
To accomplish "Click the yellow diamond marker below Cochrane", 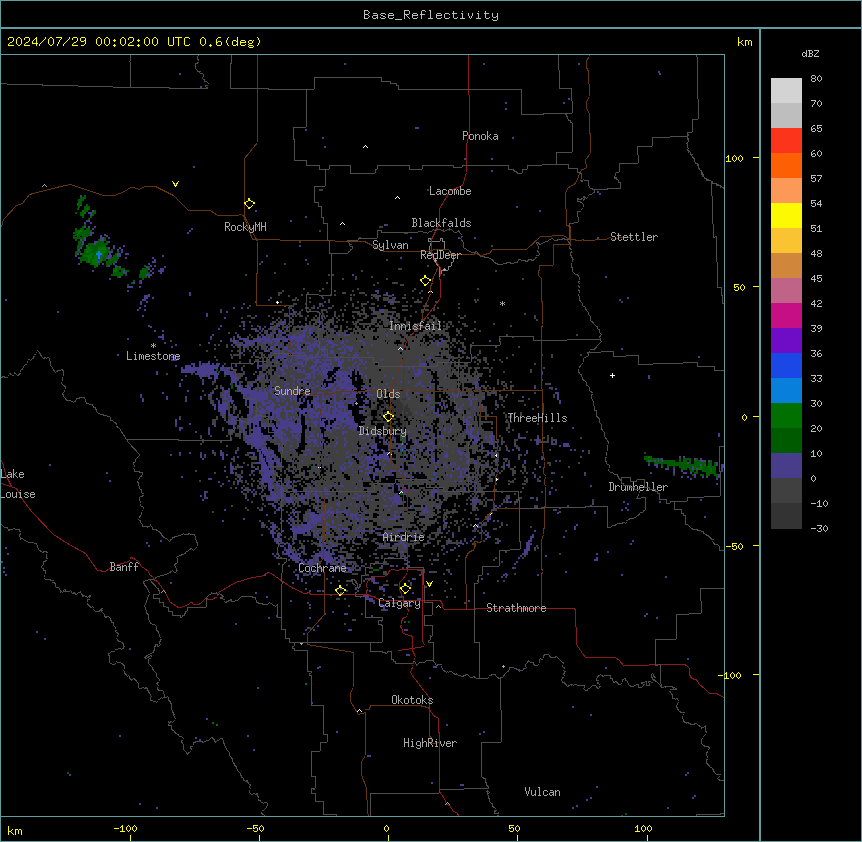I will pos(340,591).
